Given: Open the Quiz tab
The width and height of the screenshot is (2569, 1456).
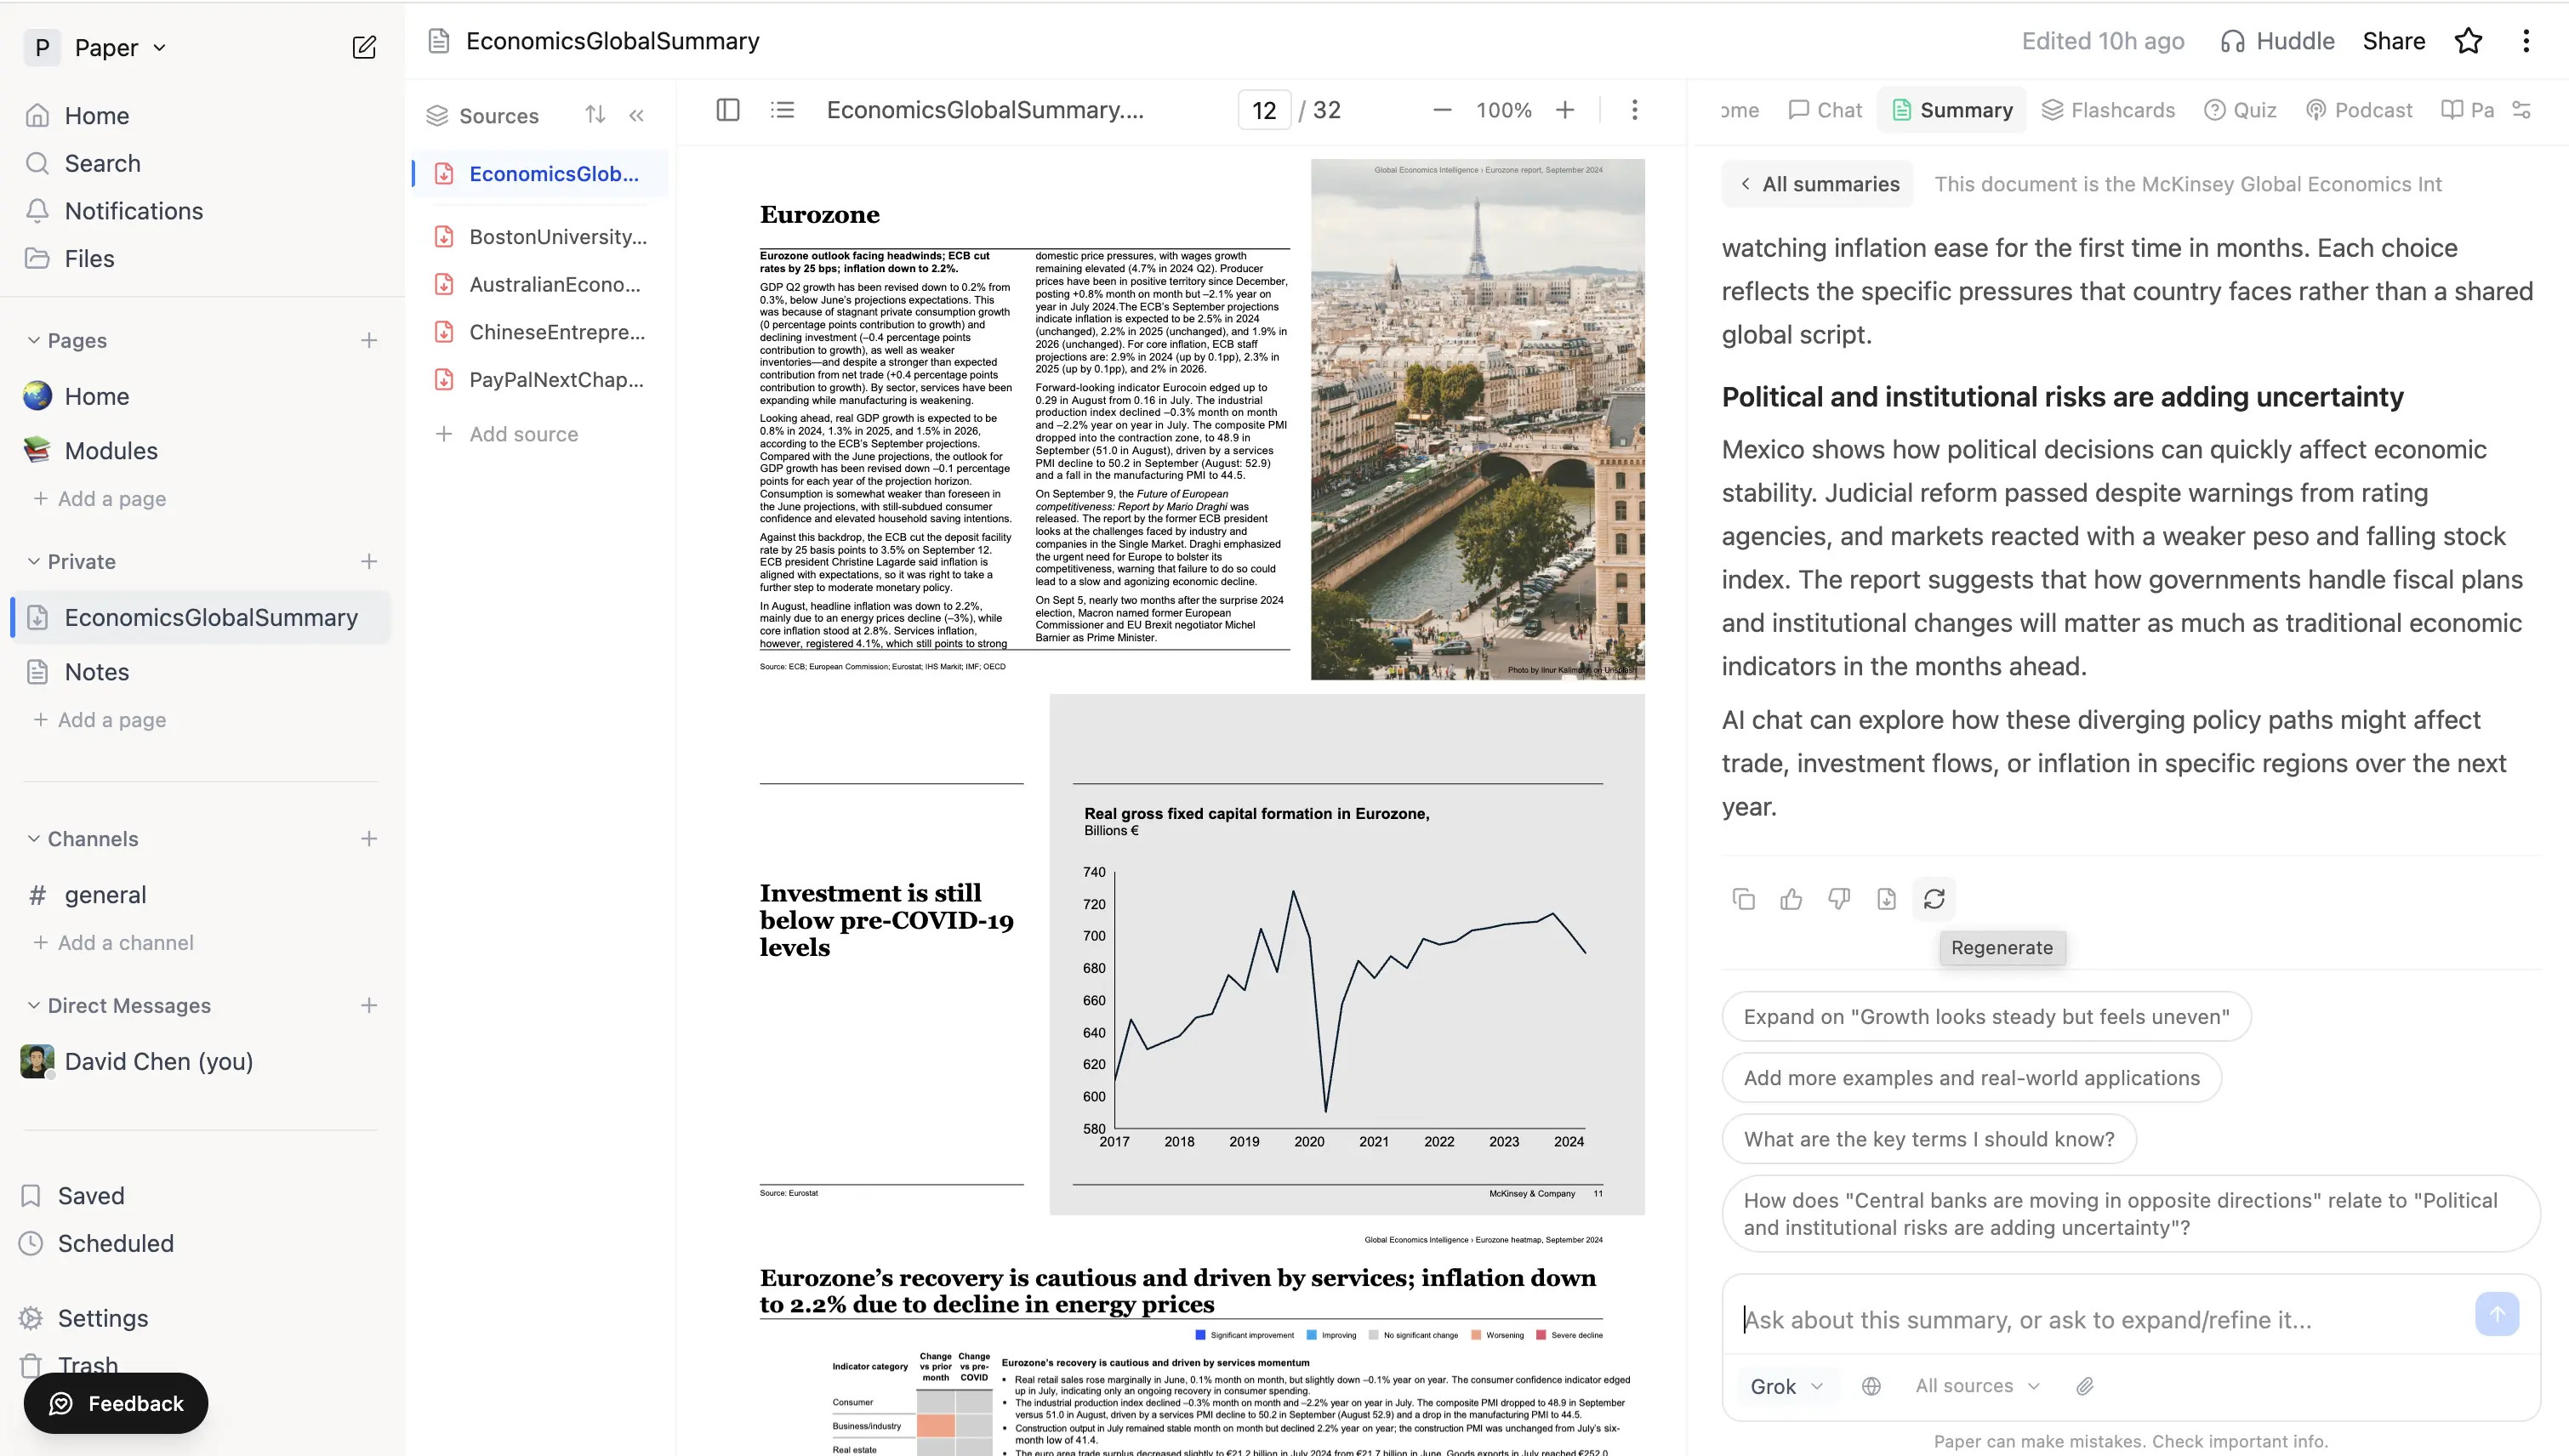Looking at the screenshot, I should [x=2240, y=110].
